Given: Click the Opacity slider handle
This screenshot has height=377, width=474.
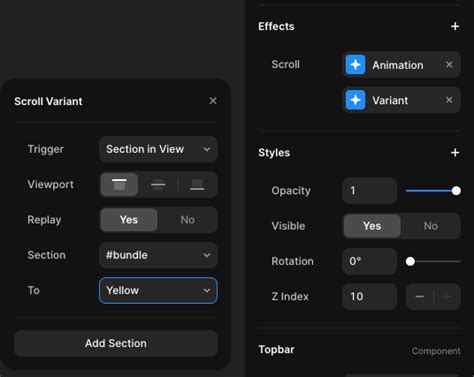Looking at the screenshot, I should [x=456, y=191].
